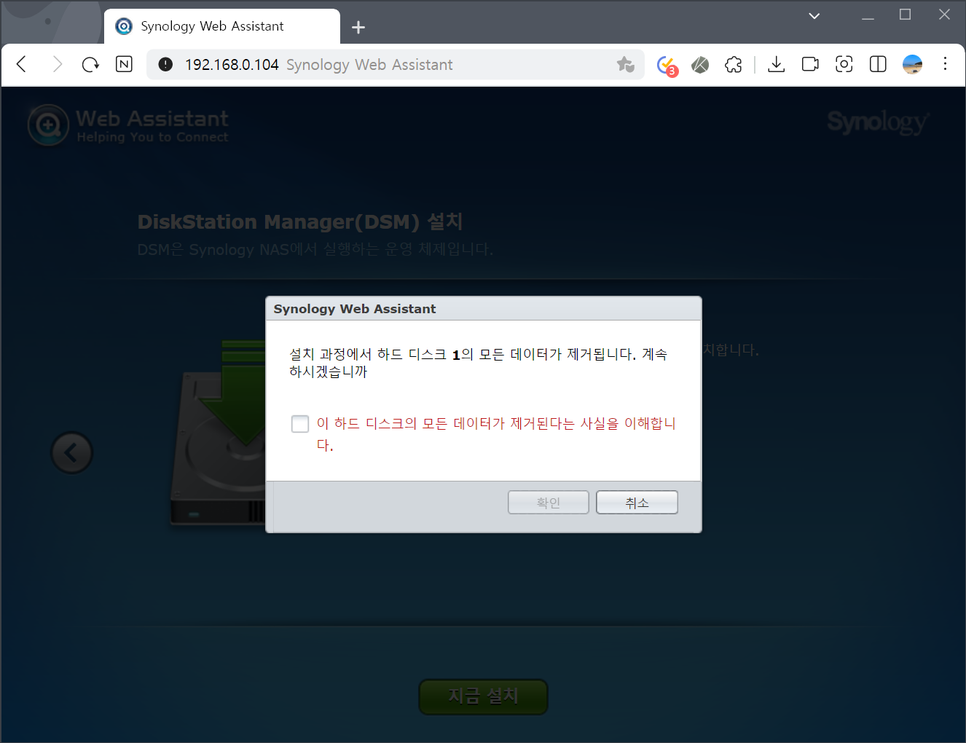Viewport: 966px width, 743px height.
Task: Select the Synology Web Assistant tab
Action: coord(222,26)
